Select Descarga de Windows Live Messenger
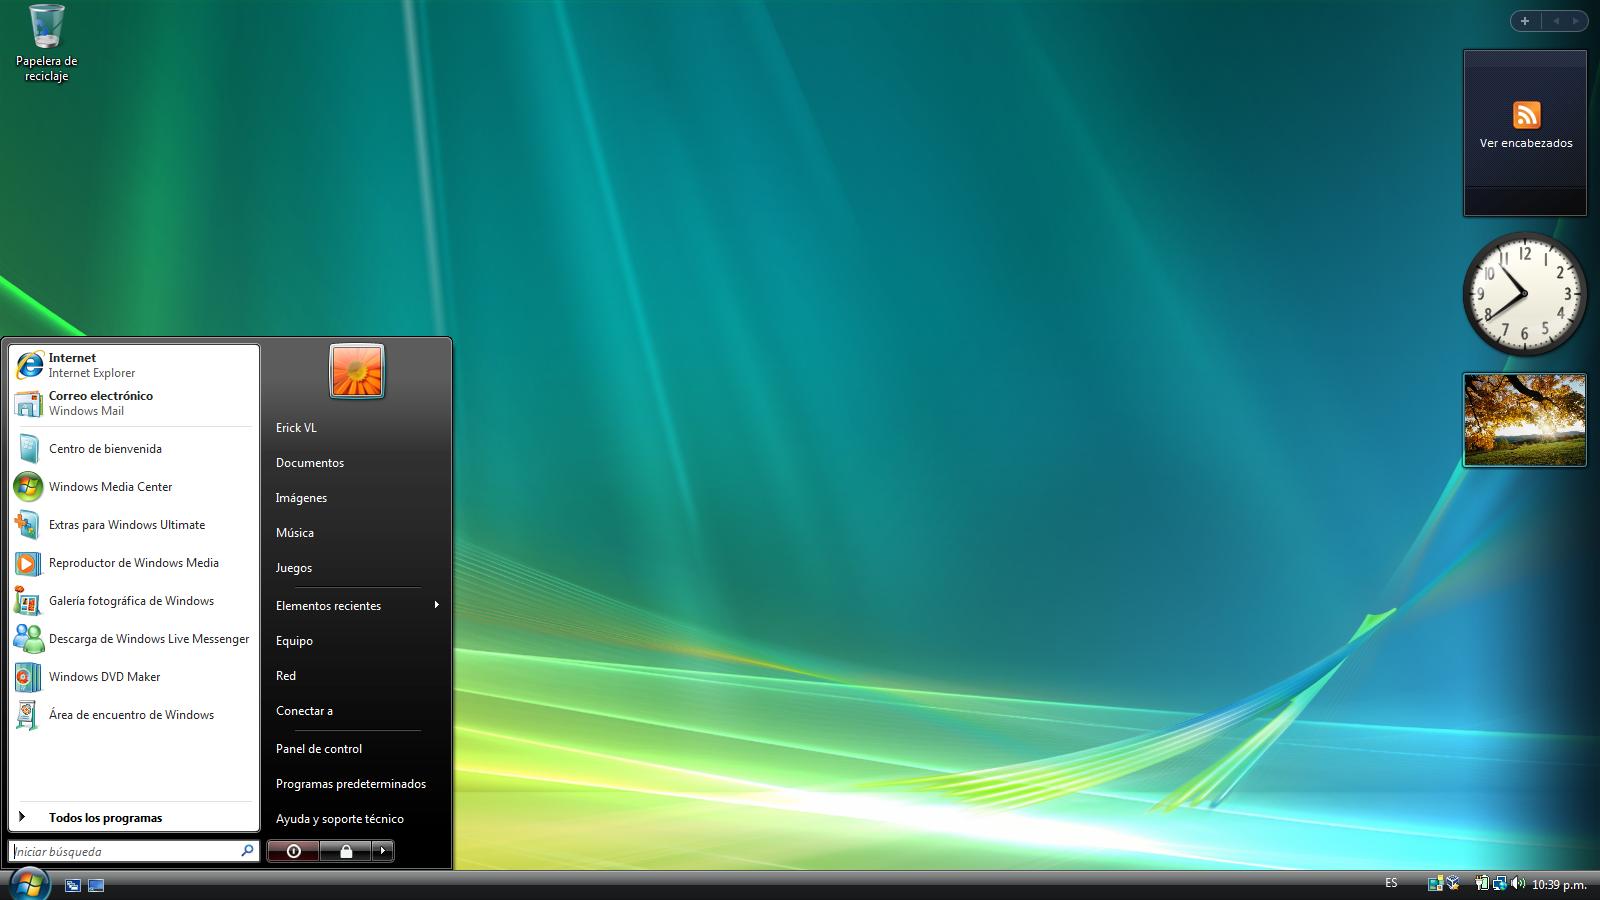The width and height of the screenshot is (1600, 900). [149, 639]
